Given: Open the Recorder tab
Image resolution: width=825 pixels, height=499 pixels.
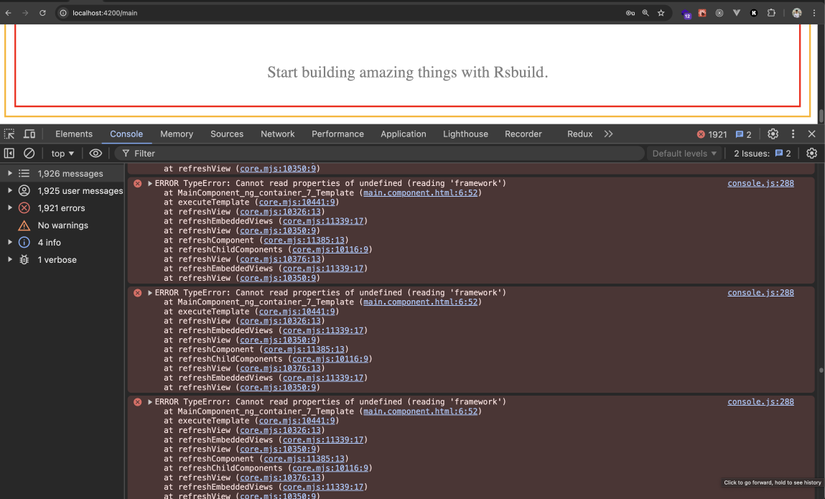Looking at the screenshot, I should tap(524, 134).
